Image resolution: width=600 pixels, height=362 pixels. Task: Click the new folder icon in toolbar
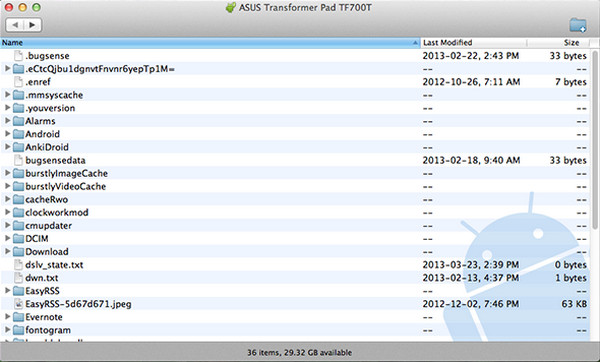coord(577,26)
